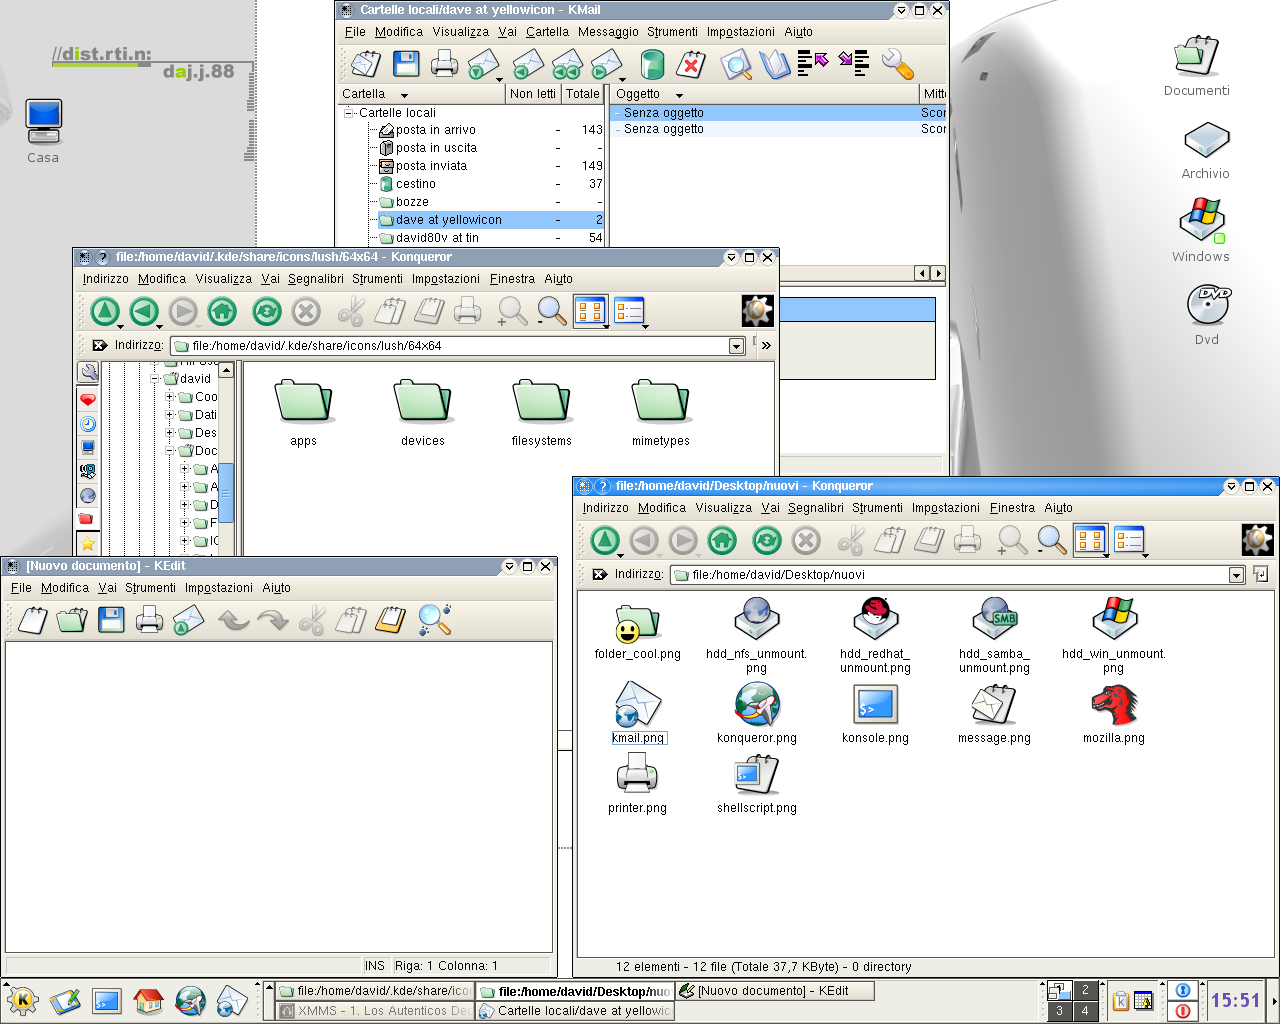Switch to virtual desktop 4 in the pager

[1085, 1010]
